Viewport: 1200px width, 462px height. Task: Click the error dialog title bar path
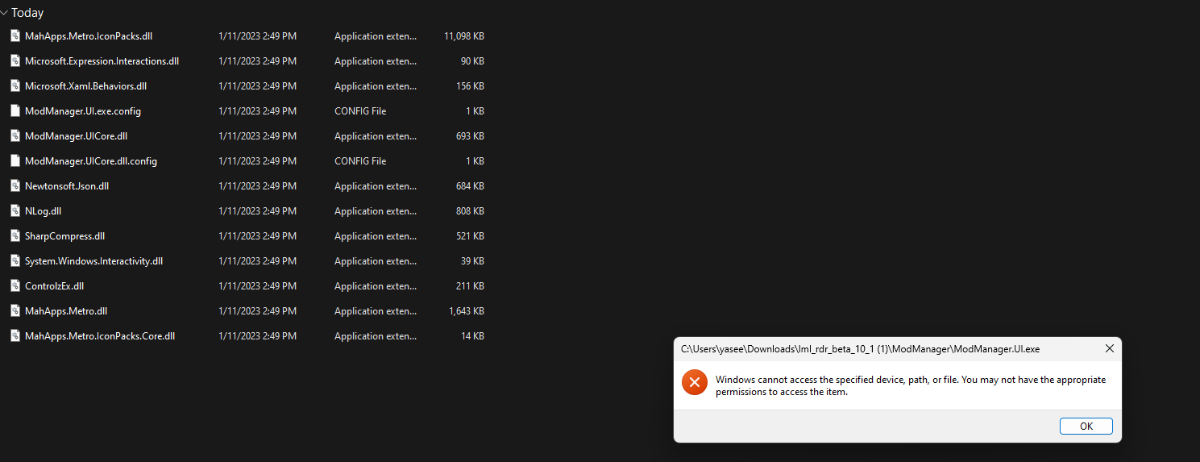pos(860,349)
